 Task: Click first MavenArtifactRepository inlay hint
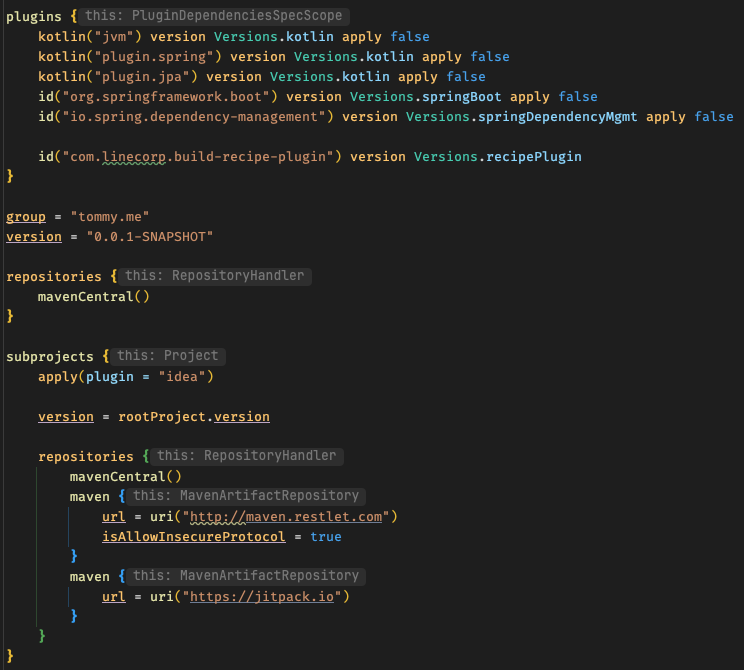click(246, 496)
